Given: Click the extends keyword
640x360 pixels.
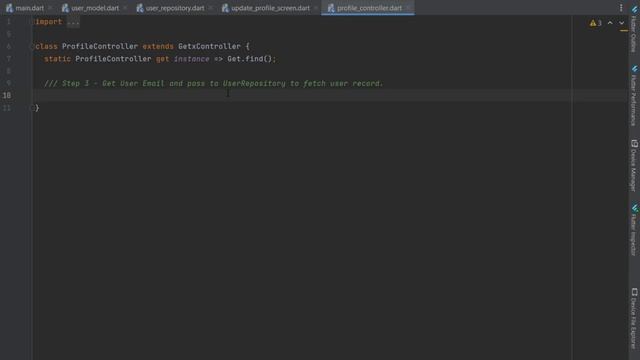Looking at the screenshot, I should click(x=158, y=47).
